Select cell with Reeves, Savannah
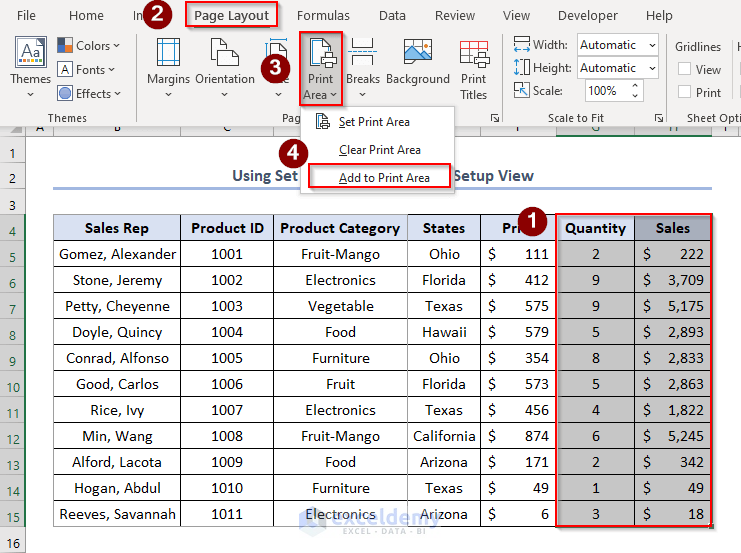The height and width of the screenshot is (553, 741). click(x=117, y=514)
